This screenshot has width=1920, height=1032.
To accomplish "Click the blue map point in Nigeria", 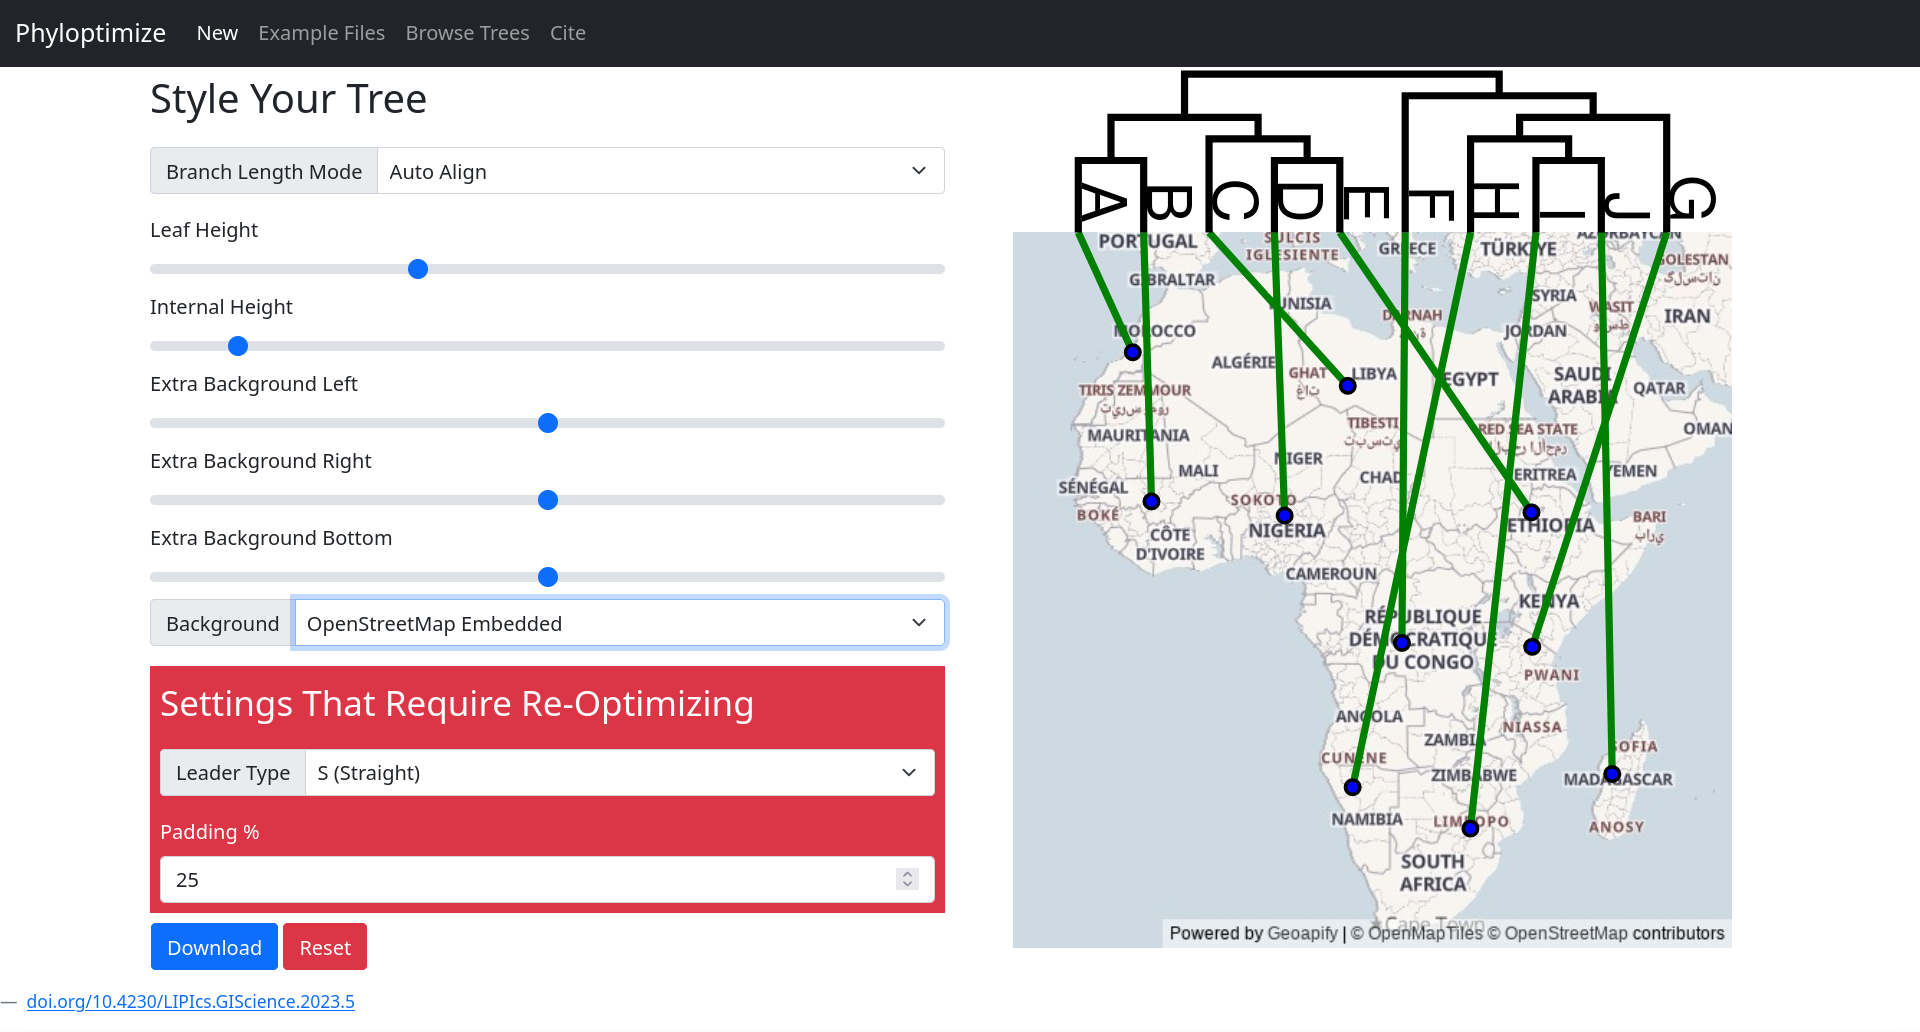I will point(1285,516).
